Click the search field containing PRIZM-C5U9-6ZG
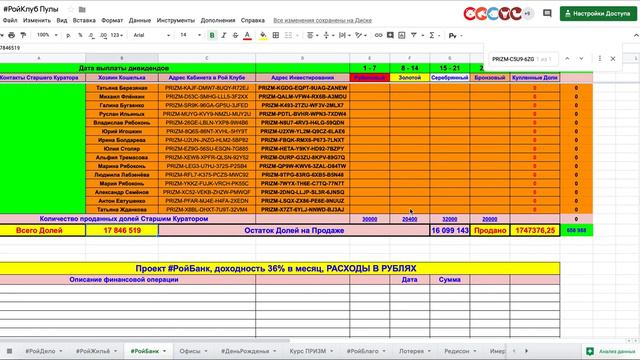The width and height of the screenshot is (640, 360). coord(522,59)
